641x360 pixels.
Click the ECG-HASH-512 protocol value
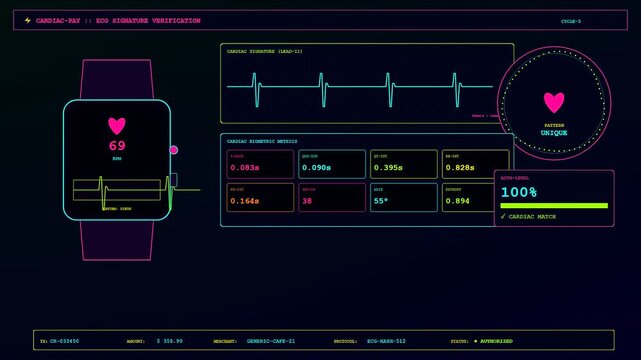[x=386, y=341]
